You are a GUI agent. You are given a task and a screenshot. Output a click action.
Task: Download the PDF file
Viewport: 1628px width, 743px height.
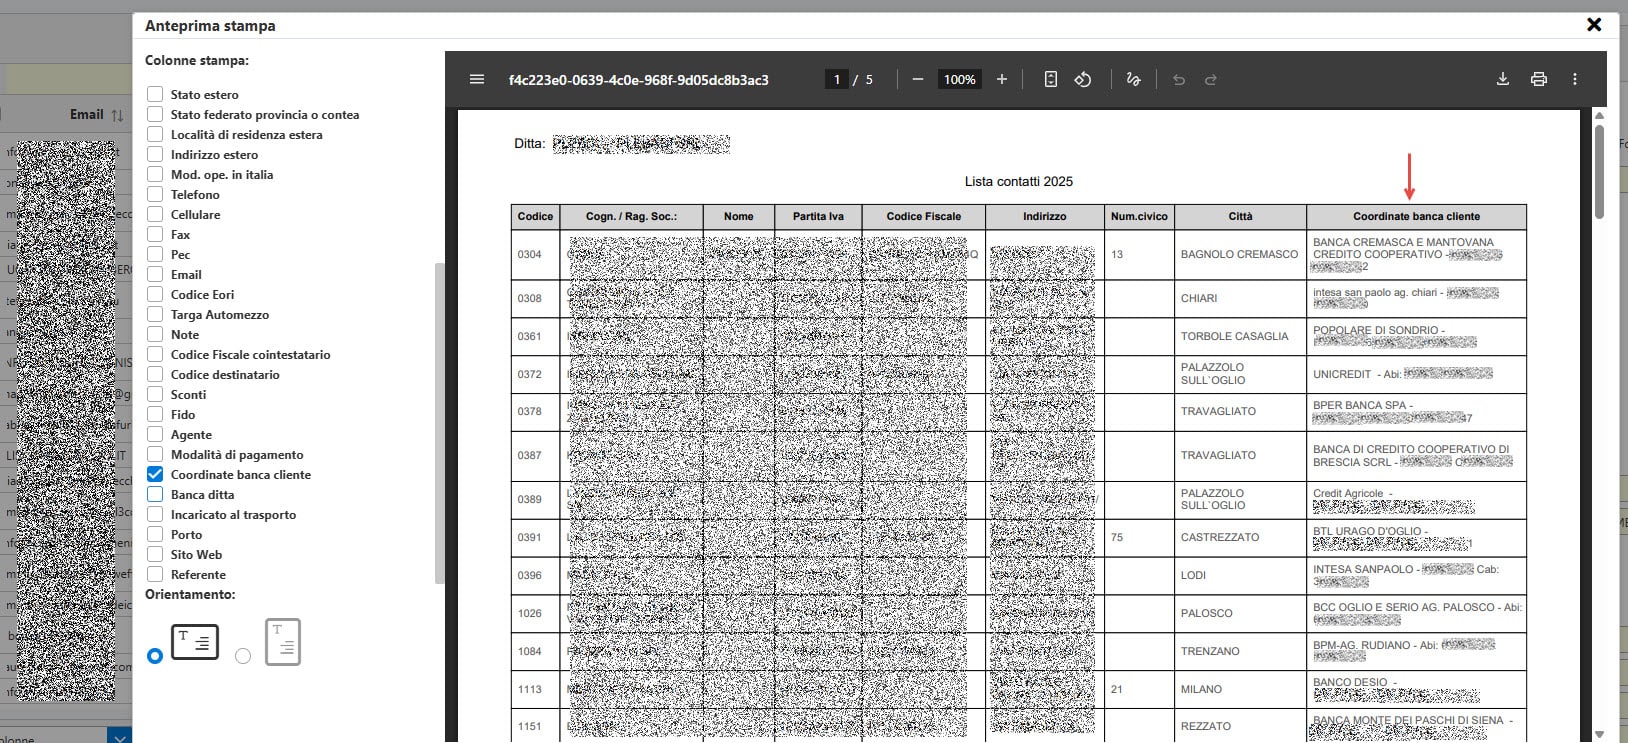tap(1502, 80)
